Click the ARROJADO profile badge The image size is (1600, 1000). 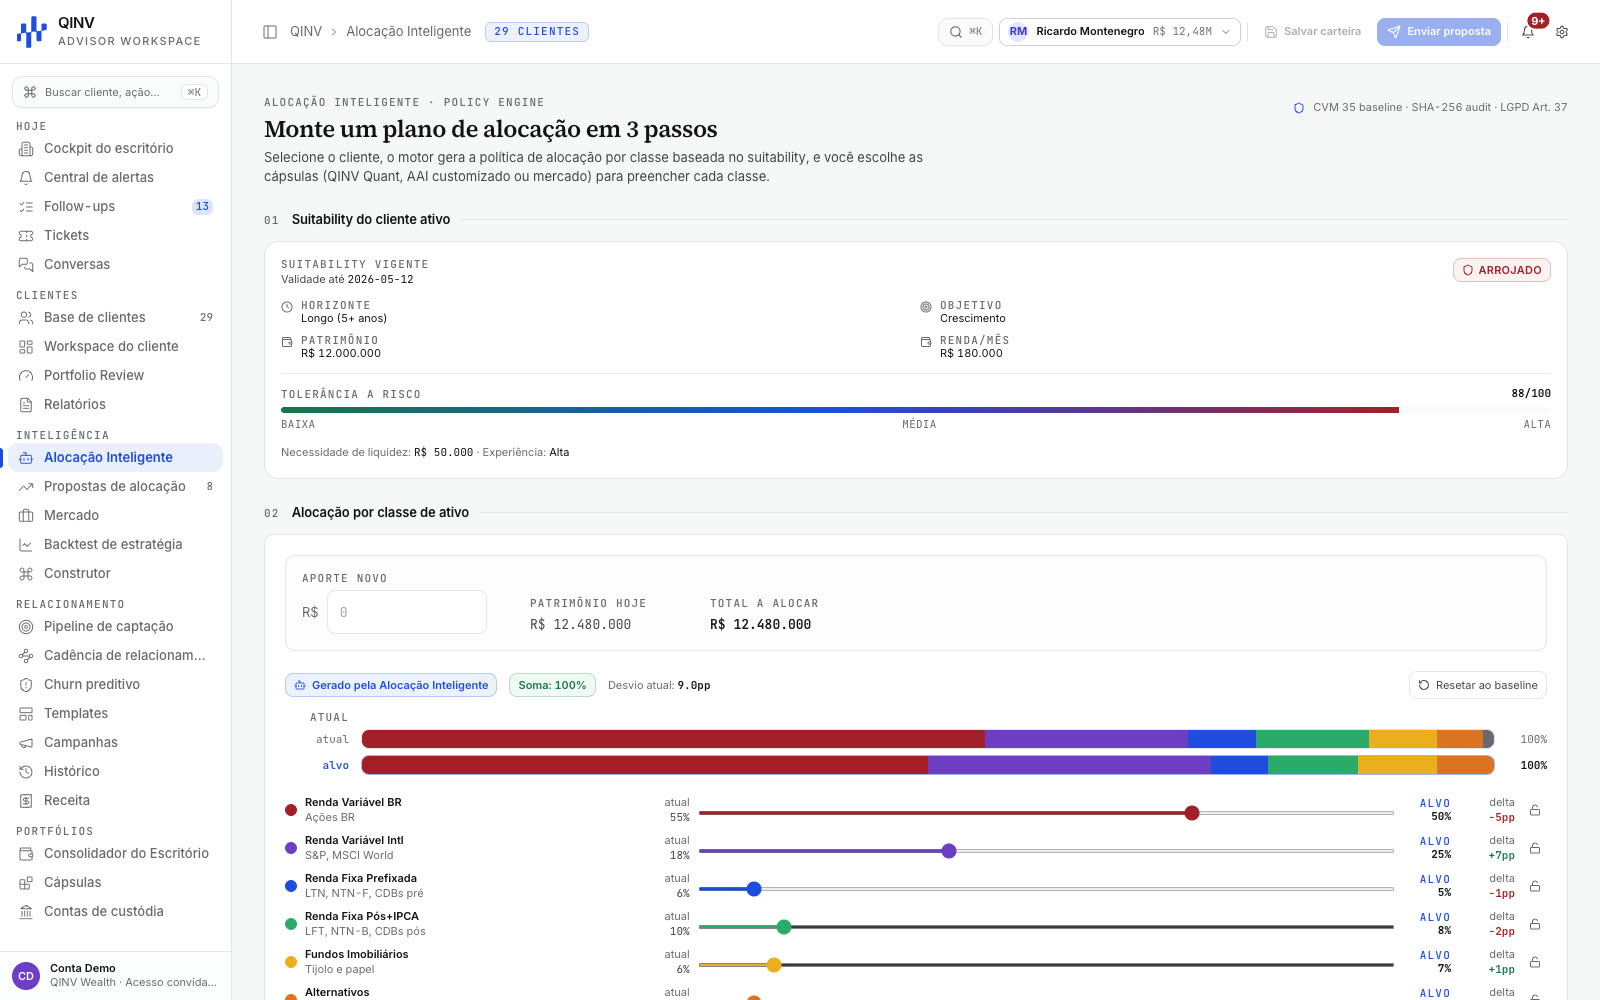pos(1502,270)
